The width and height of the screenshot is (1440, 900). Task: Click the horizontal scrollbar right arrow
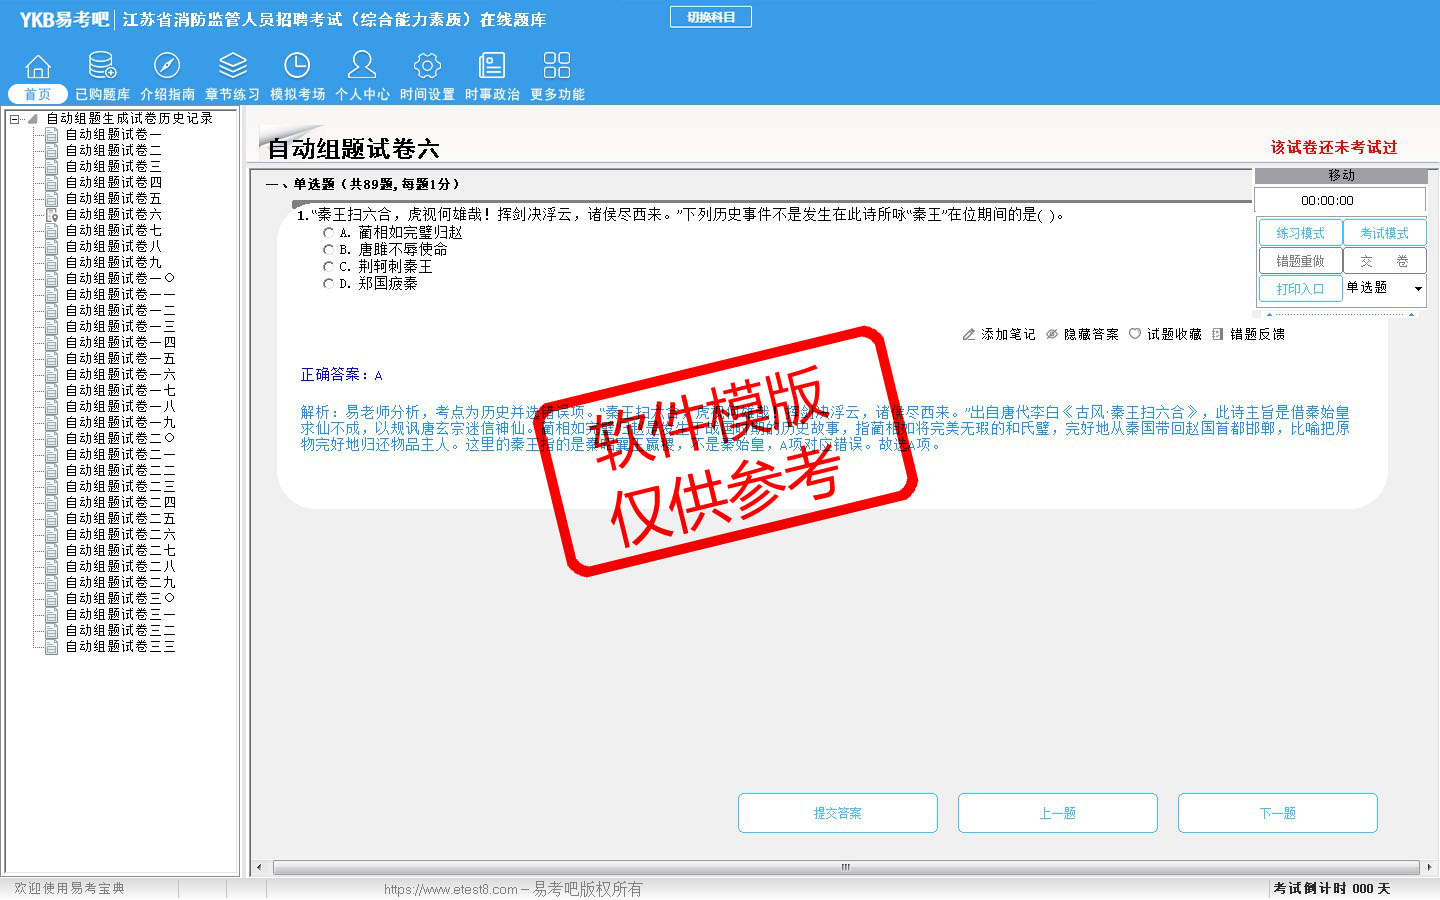[x=1429, y=867]
